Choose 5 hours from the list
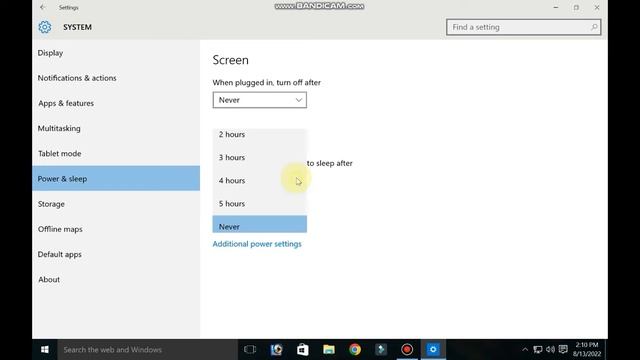 (x=260, y=204)
